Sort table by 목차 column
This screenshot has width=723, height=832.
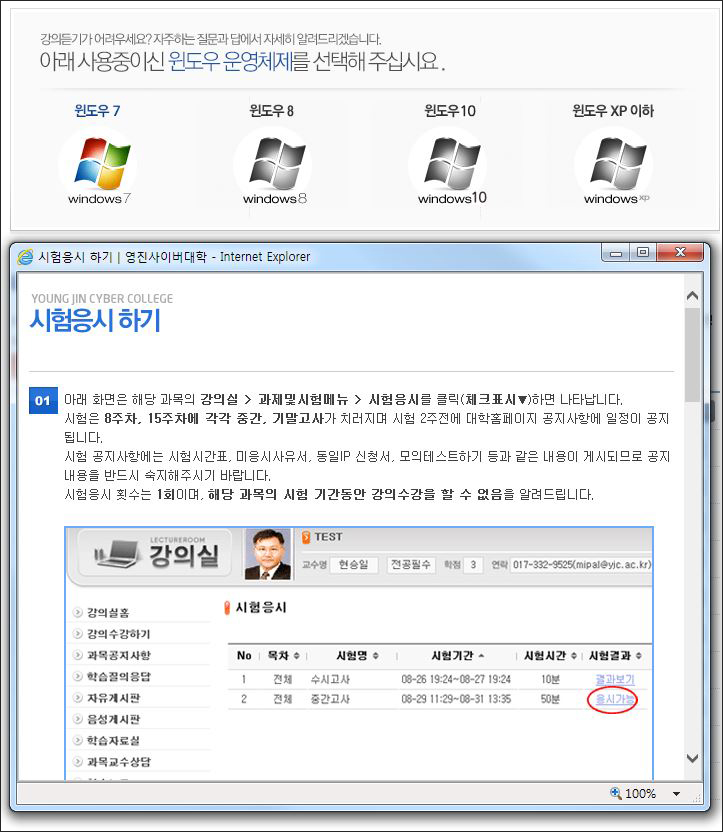(x=283, y=656)
